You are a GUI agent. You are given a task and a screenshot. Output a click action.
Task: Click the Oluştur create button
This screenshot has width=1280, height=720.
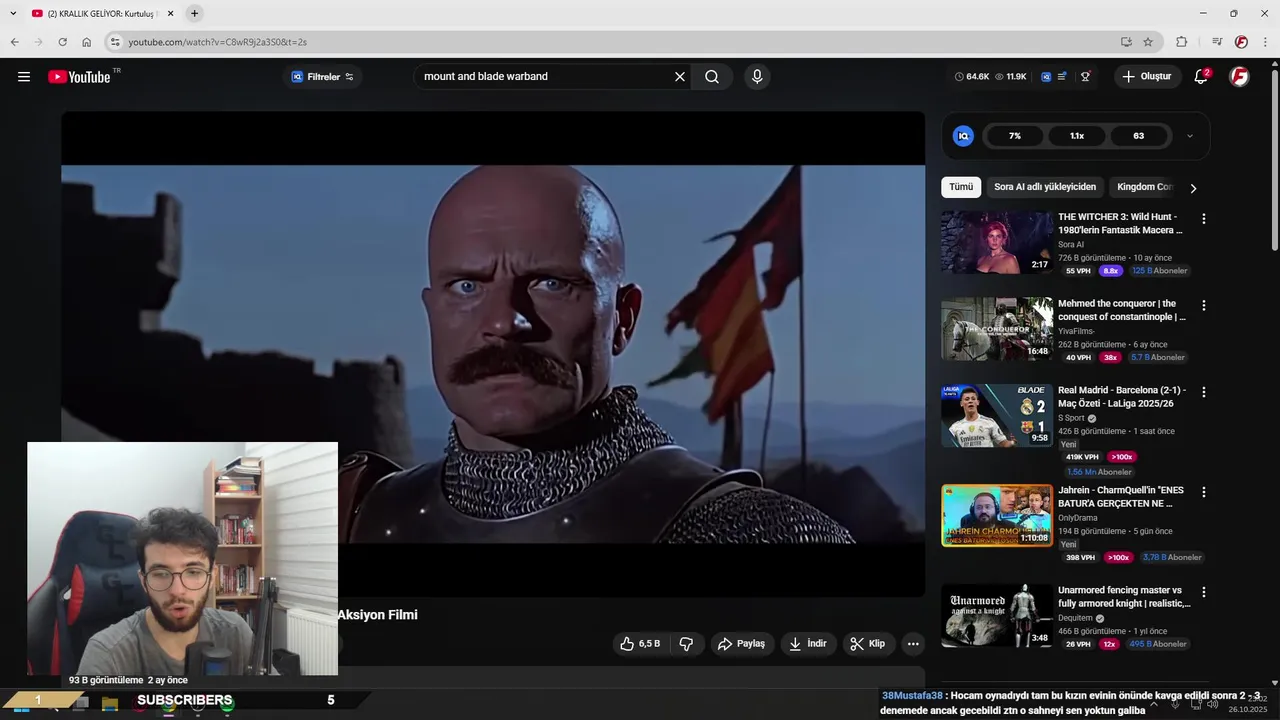1147,77
